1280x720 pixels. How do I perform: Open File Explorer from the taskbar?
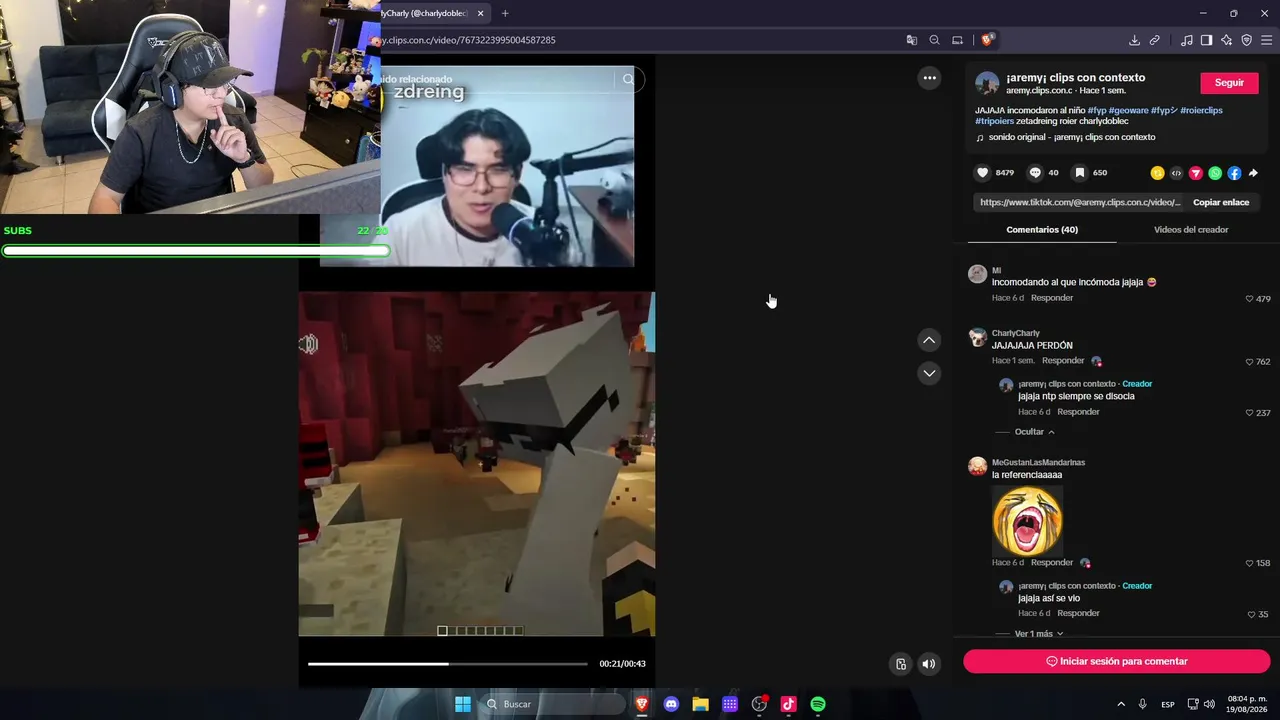click(701, 704)
